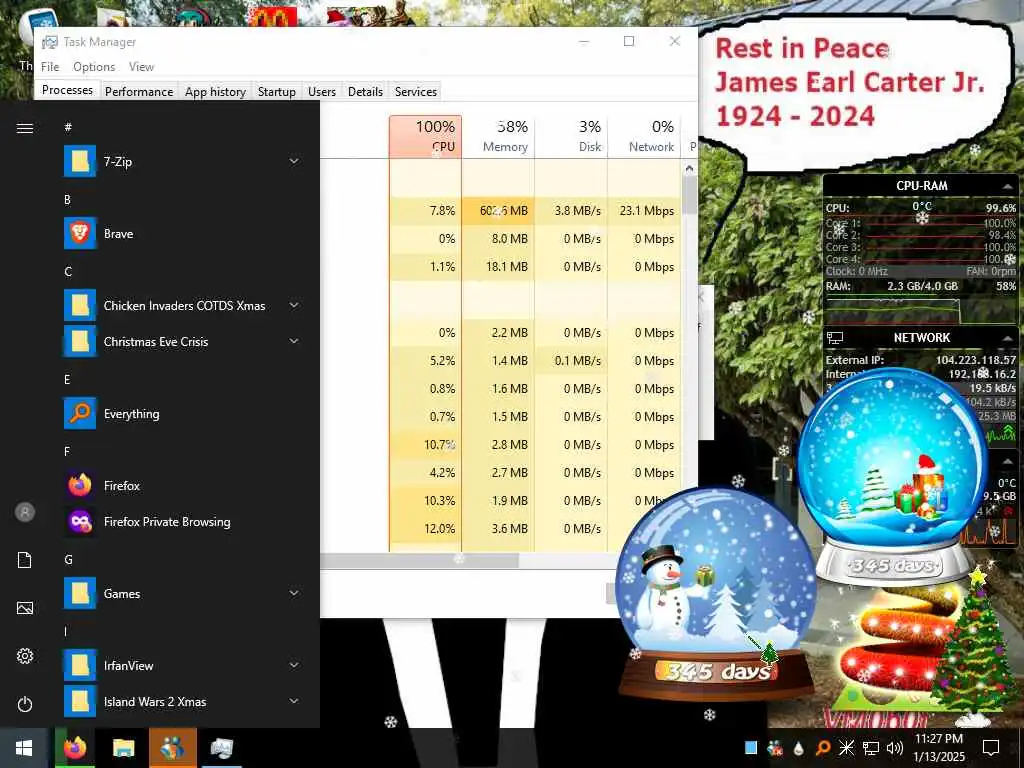The height and width of the screenshot is (768, 1024).
Task: Select the 23.1 Mbps network cell
Action: tap(644, 211)
